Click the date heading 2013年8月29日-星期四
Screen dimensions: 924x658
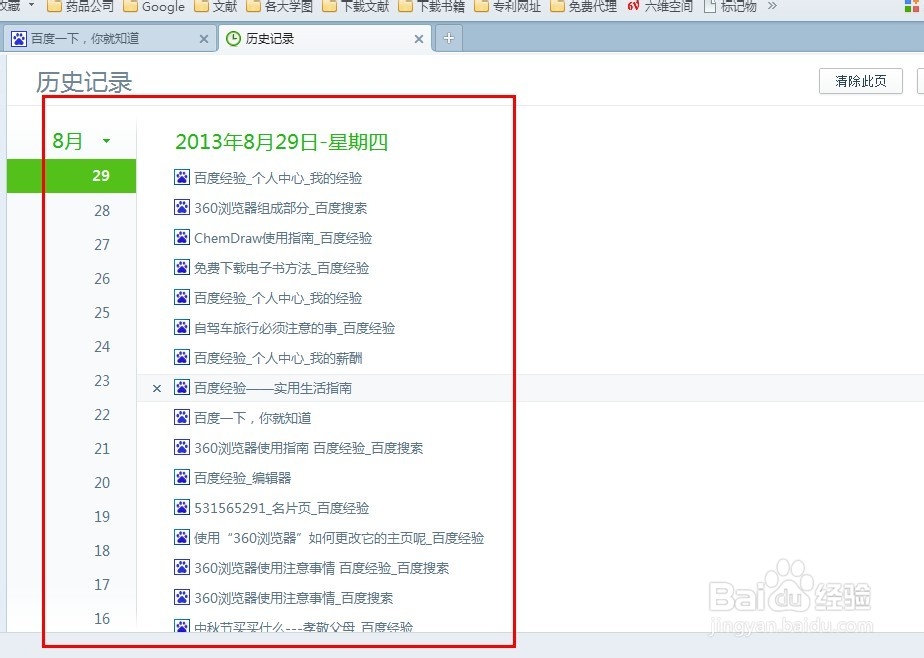click(282, 142)
